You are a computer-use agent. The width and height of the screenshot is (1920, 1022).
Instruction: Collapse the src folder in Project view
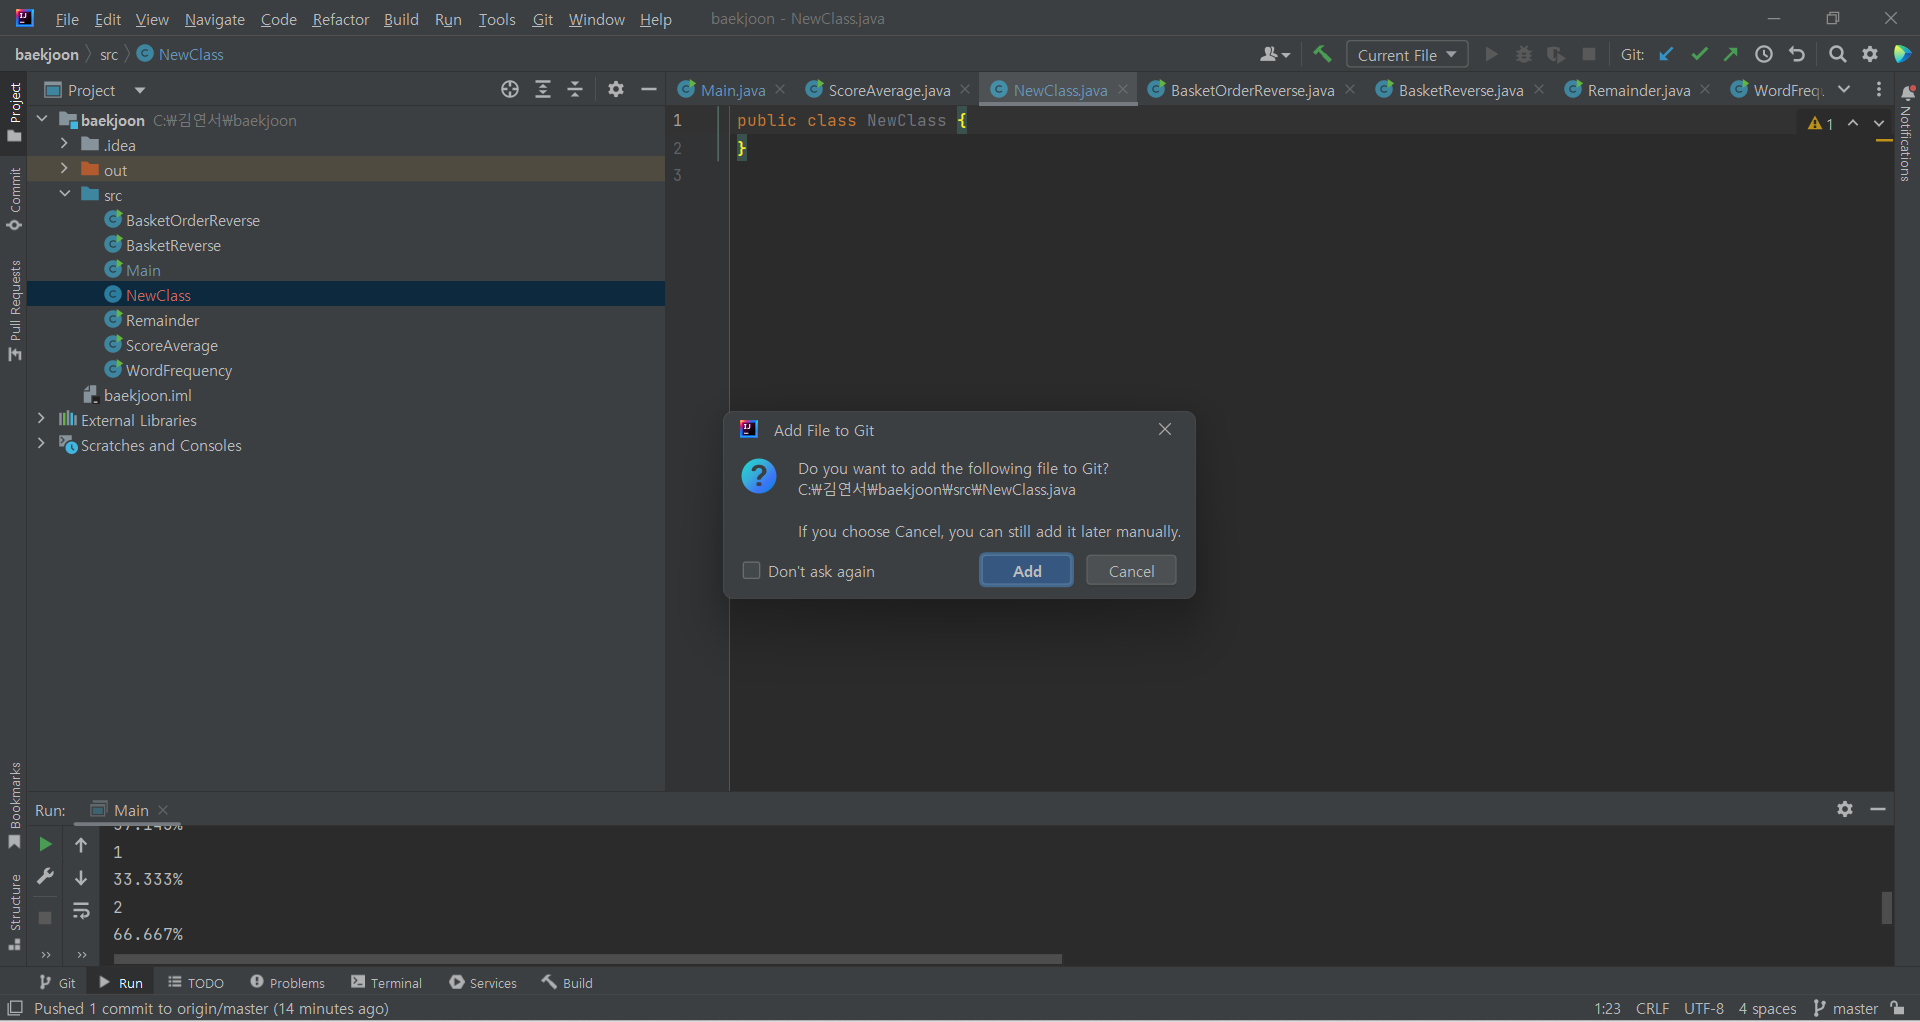65,194
